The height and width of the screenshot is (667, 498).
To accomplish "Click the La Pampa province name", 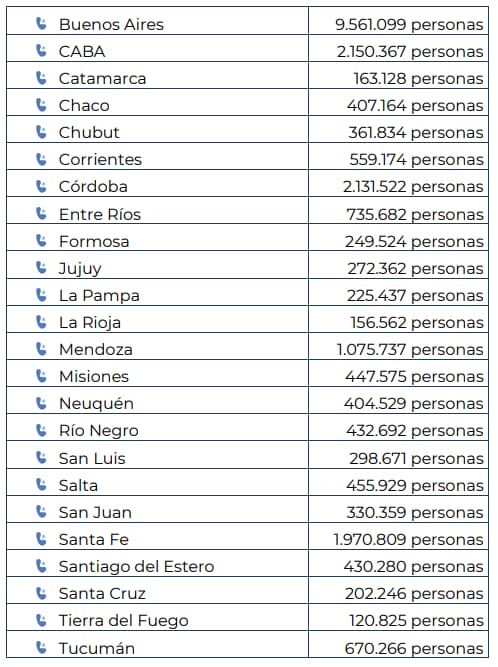I will click(x=99, y=296).
